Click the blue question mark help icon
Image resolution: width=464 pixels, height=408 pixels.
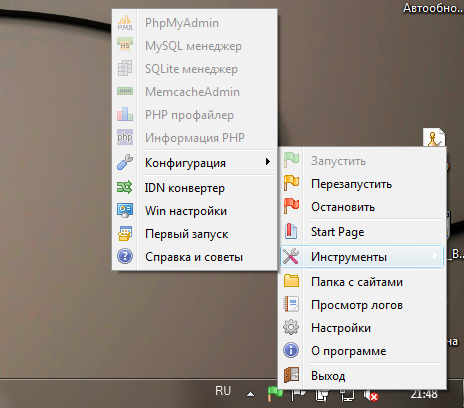tap(125, 257)
